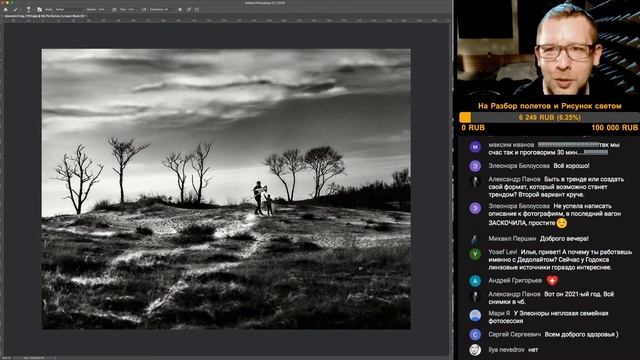Click Yosef Levi's green Y avatar
This screenshot has height=360, width=640.
tap(475, 254)
